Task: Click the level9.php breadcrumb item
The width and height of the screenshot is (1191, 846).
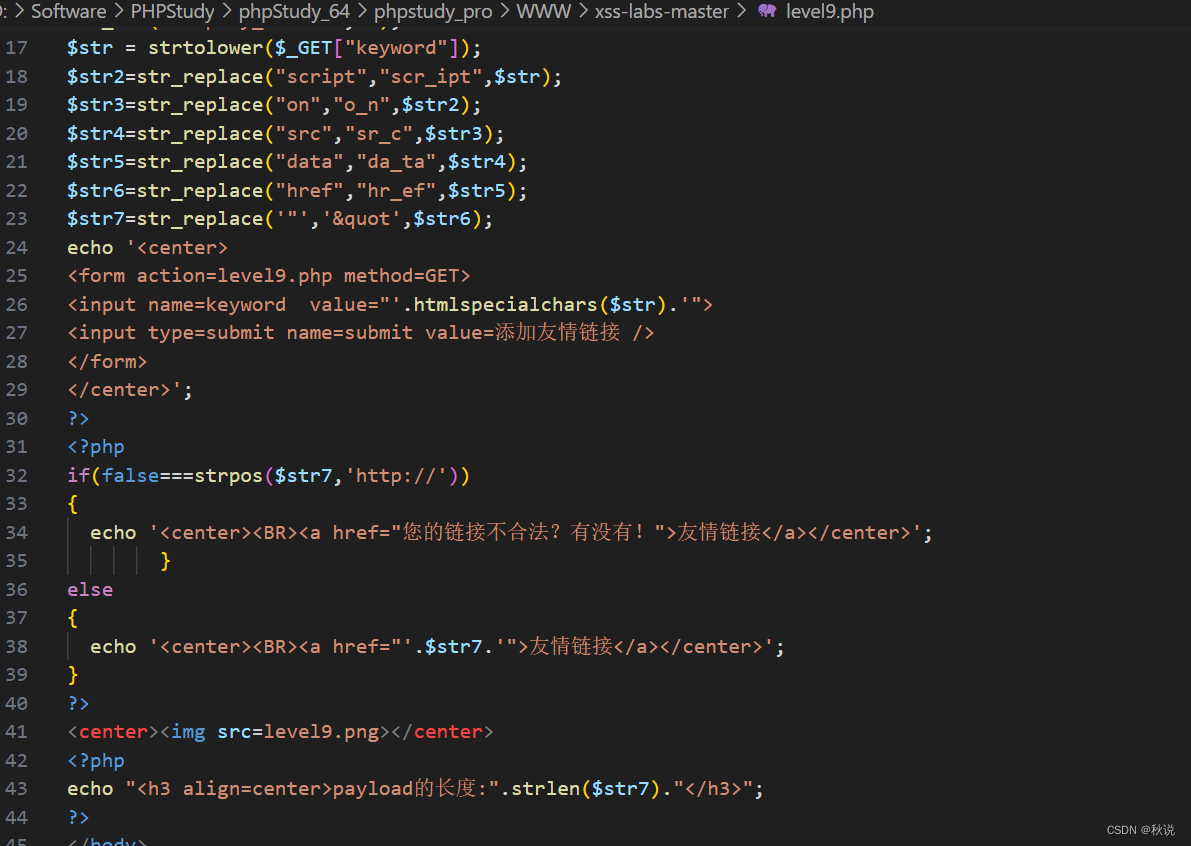Action: tap(828, 12)
